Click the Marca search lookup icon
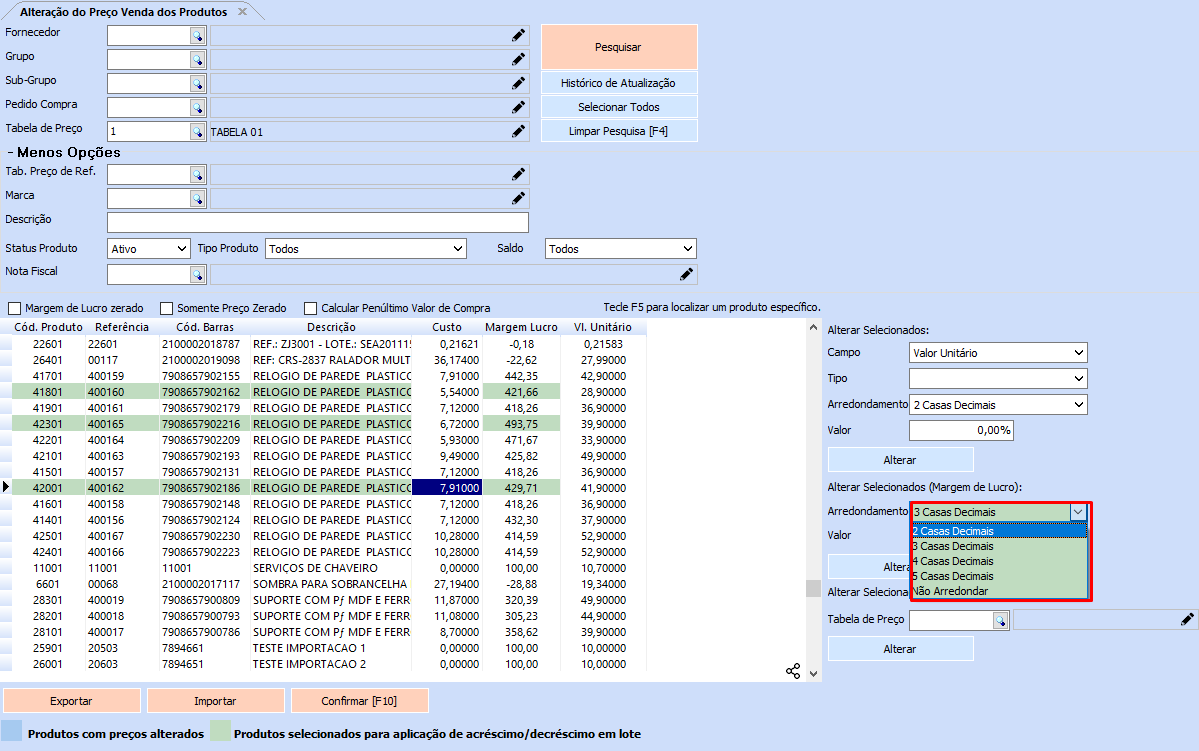This screenshot has height=751, width=1199. [198, 198]
